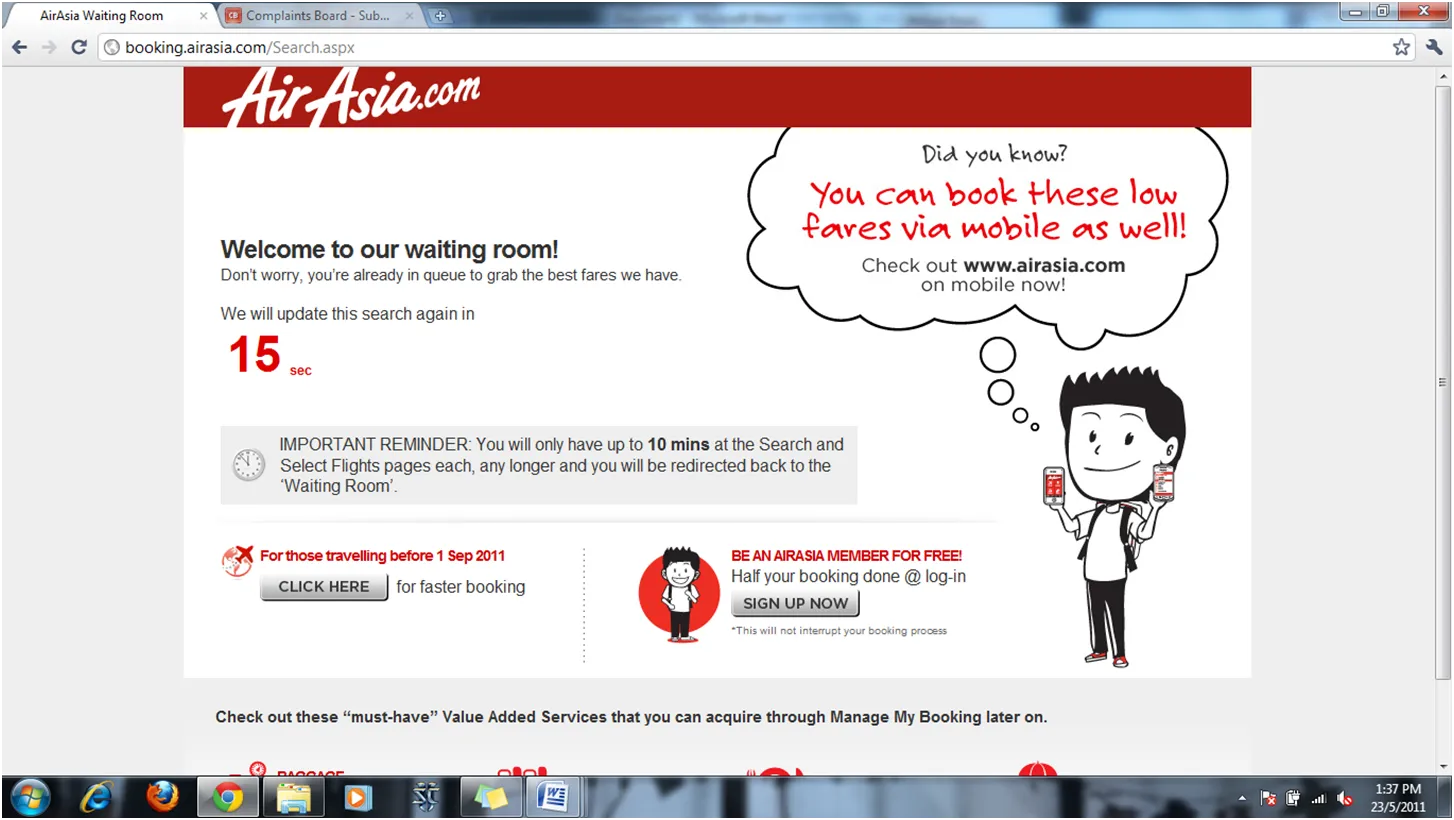Screen dimensions: 1454x820
Task: Click the SIGN UP NOW button
Action: (x=795, y=604)
